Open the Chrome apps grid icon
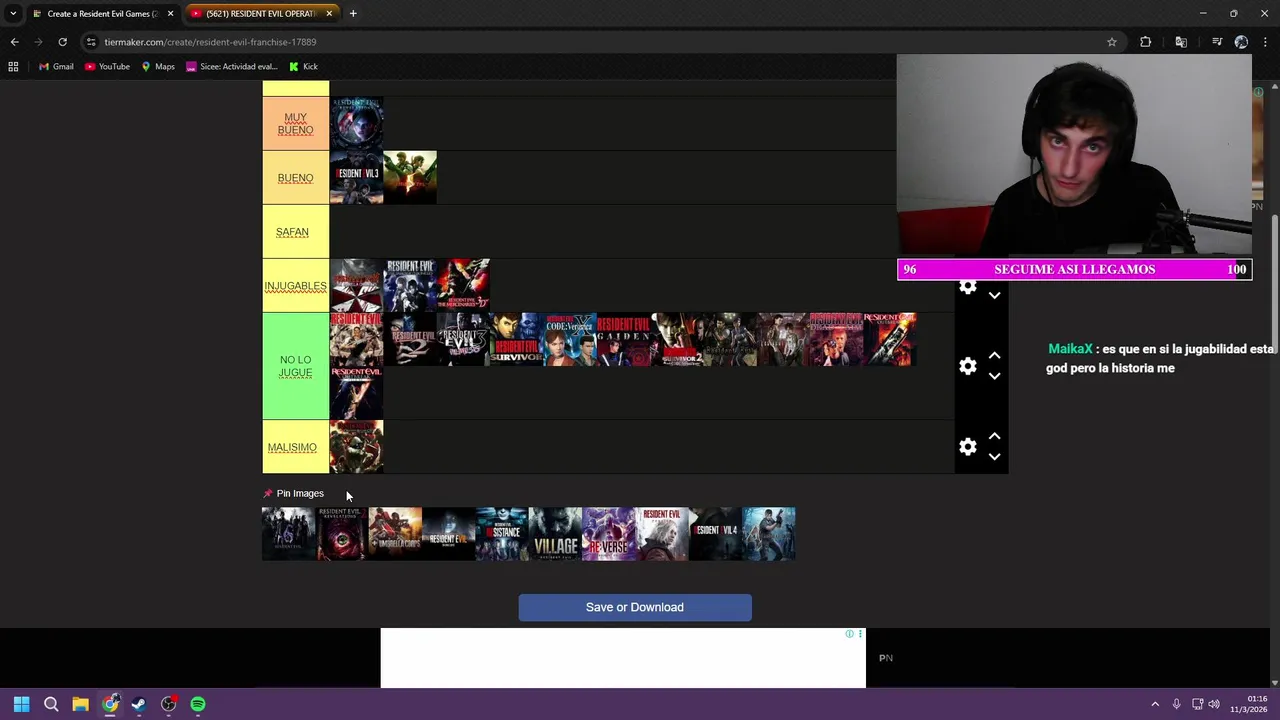The height and width of the screenshot is (720, 1280). pyautogui.click(x=13, y=67)
